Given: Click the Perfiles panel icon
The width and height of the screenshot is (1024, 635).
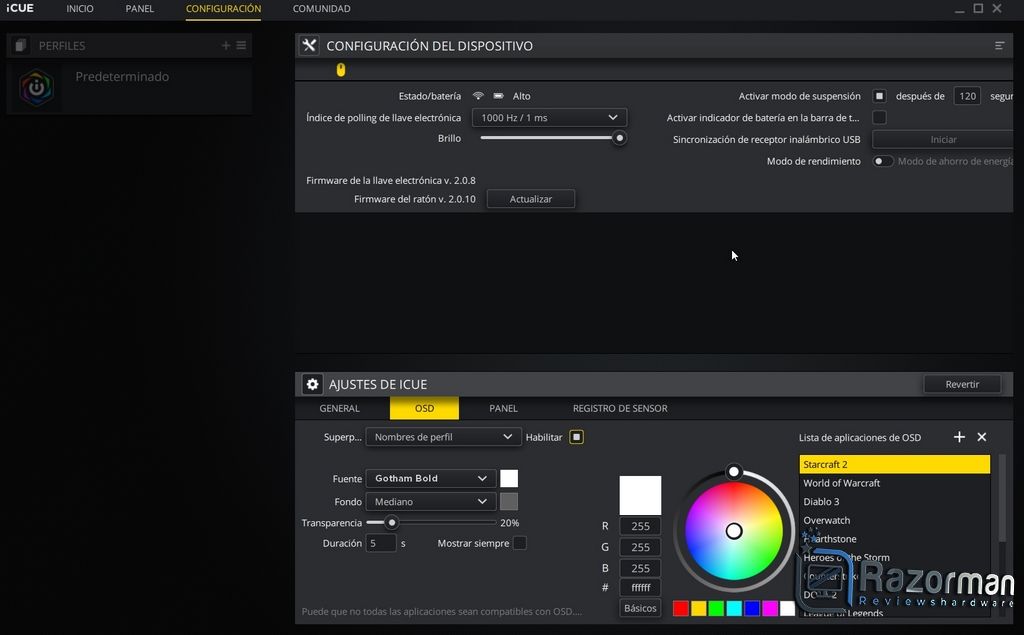Looking at the screenshot, I should click(20, 45).
